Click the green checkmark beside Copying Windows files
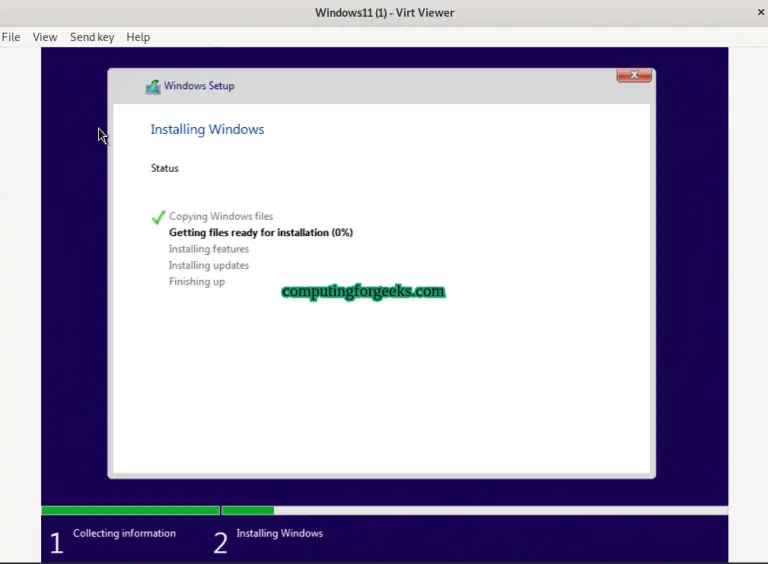This screenshot has width=768, height=564. coord(158,217)
